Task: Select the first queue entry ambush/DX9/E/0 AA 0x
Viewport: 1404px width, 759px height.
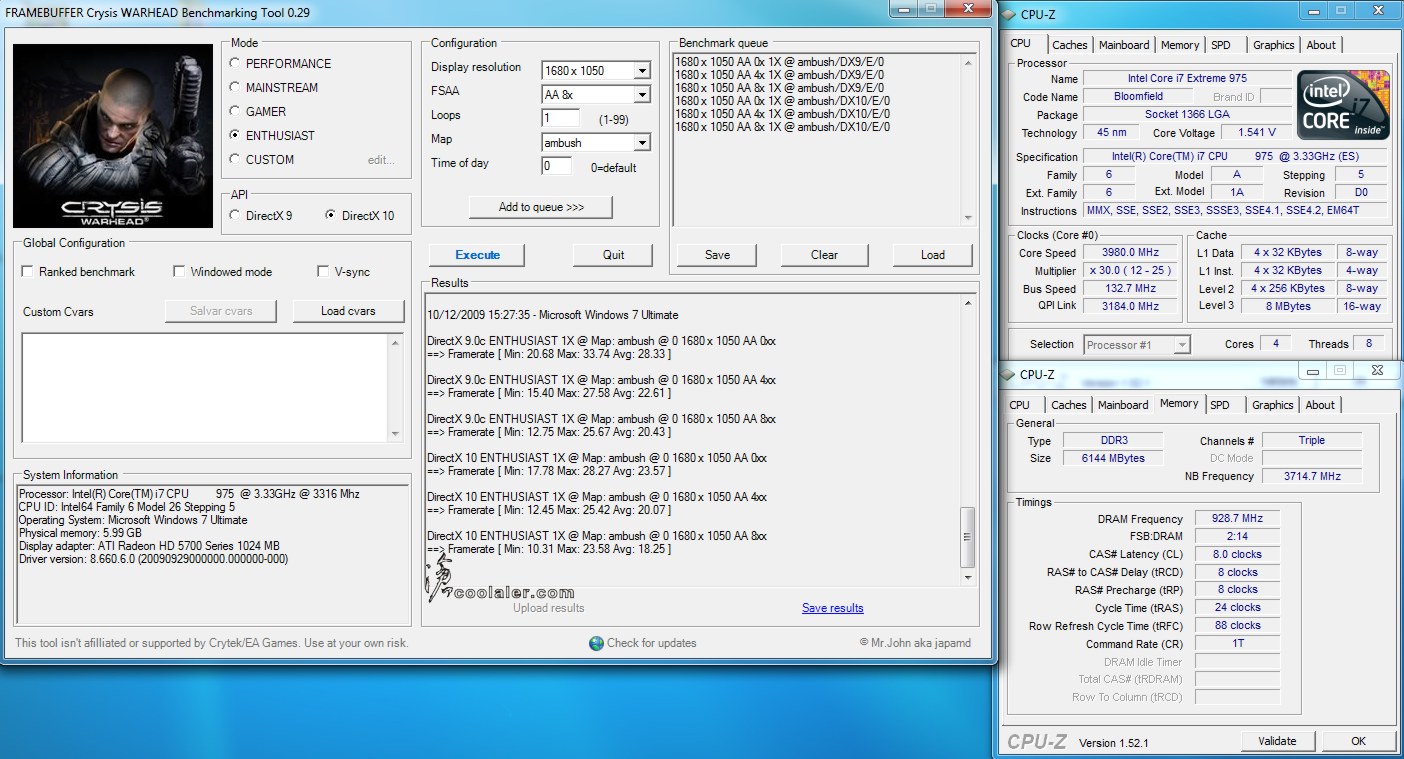Action: point(779,62)
